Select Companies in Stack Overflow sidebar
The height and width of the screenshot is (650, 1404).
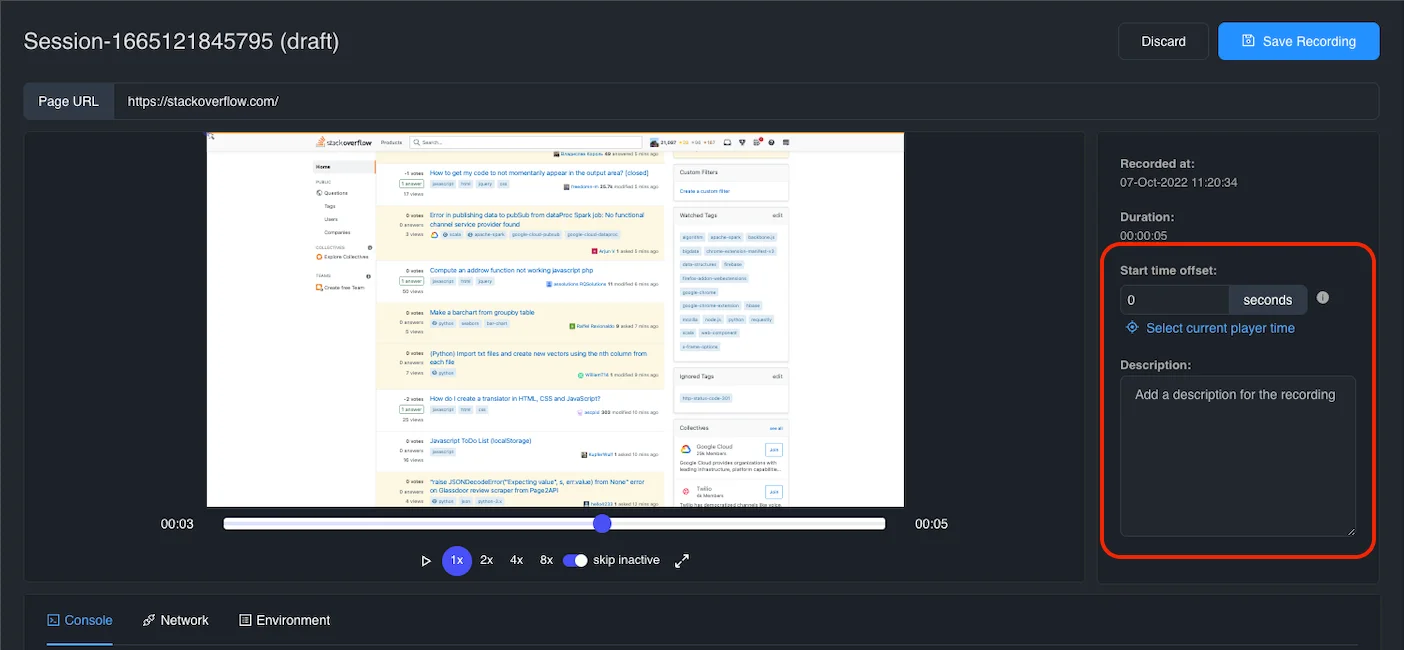pos(337,232)
